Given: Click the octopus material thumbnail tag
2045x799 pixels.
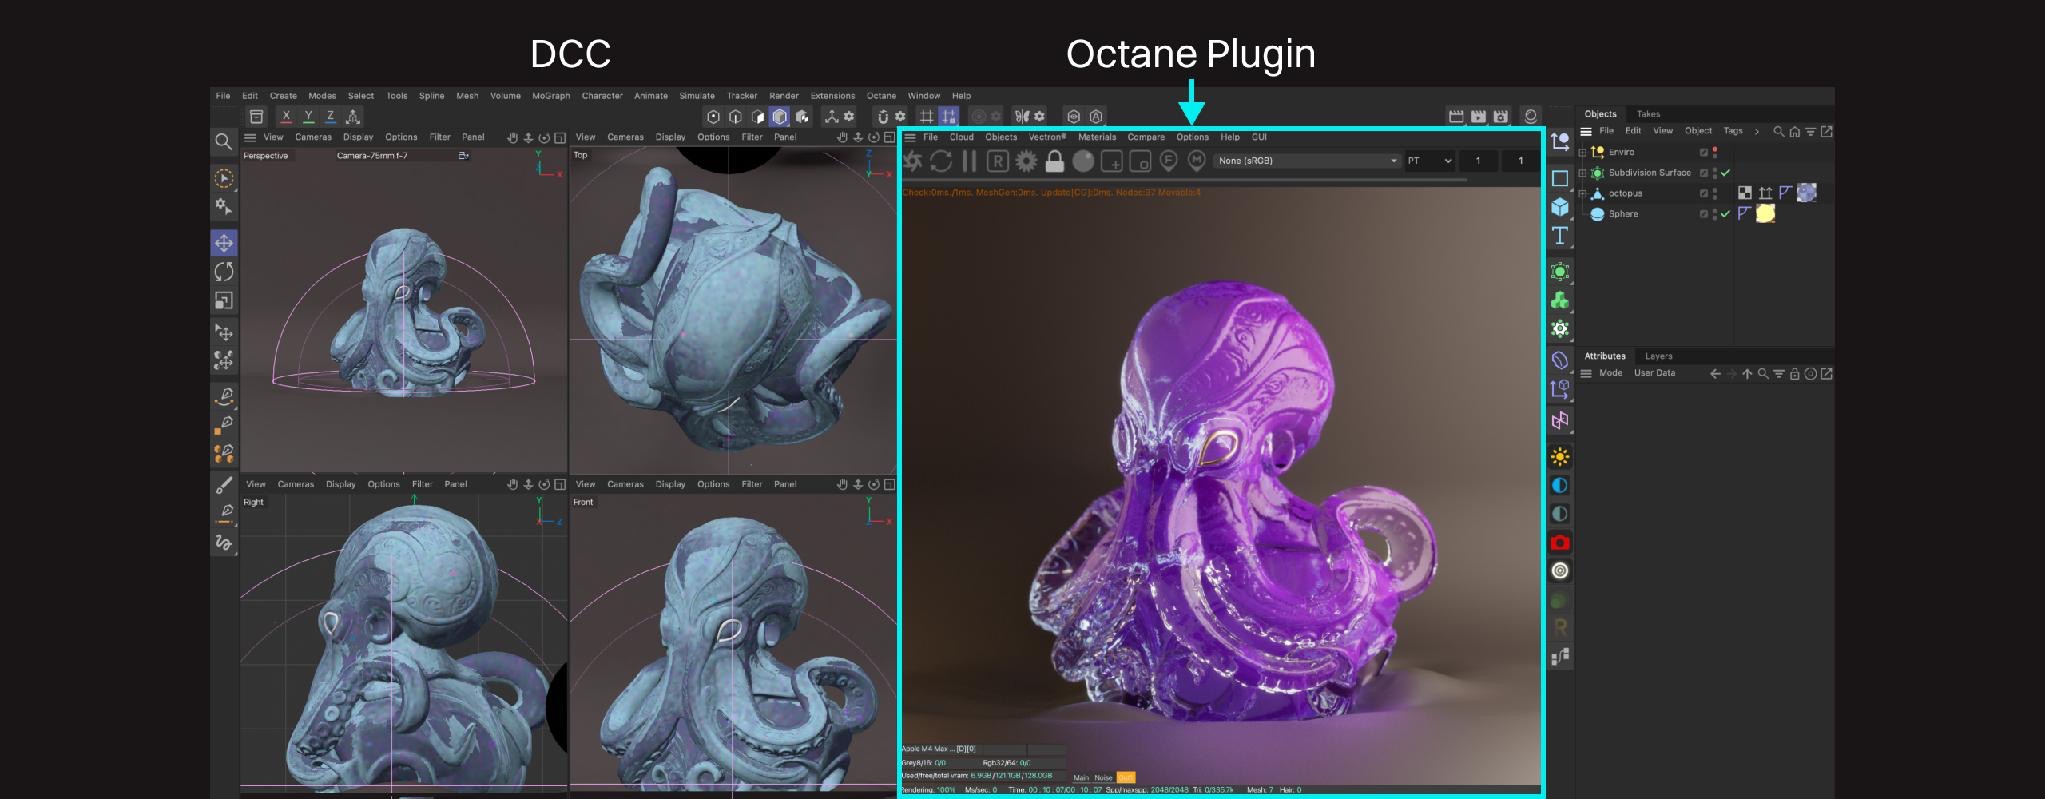Looking at the screenshot, I should tap(1807, 193).
